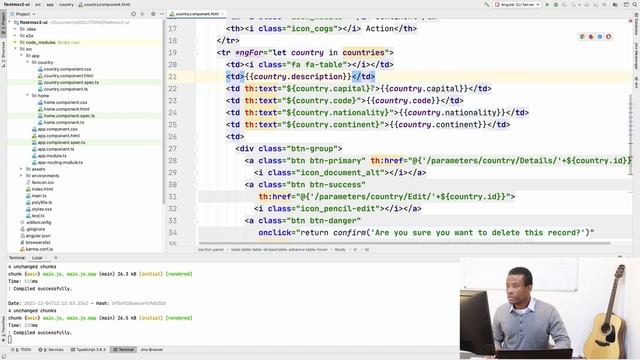This screenshot has height=360, width=640.
Task: Hide the Project panel with the minus icon
Action: point(162,14)
